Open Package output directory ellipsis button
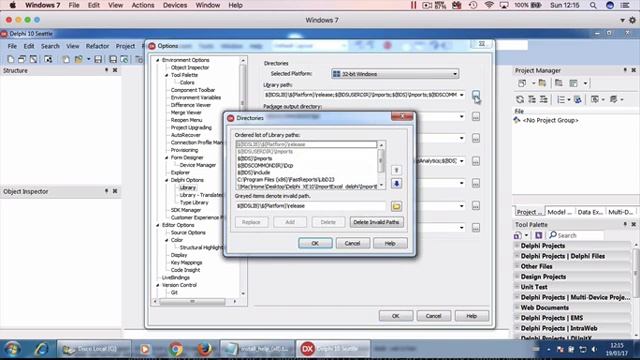 click(x=476, y=117)
